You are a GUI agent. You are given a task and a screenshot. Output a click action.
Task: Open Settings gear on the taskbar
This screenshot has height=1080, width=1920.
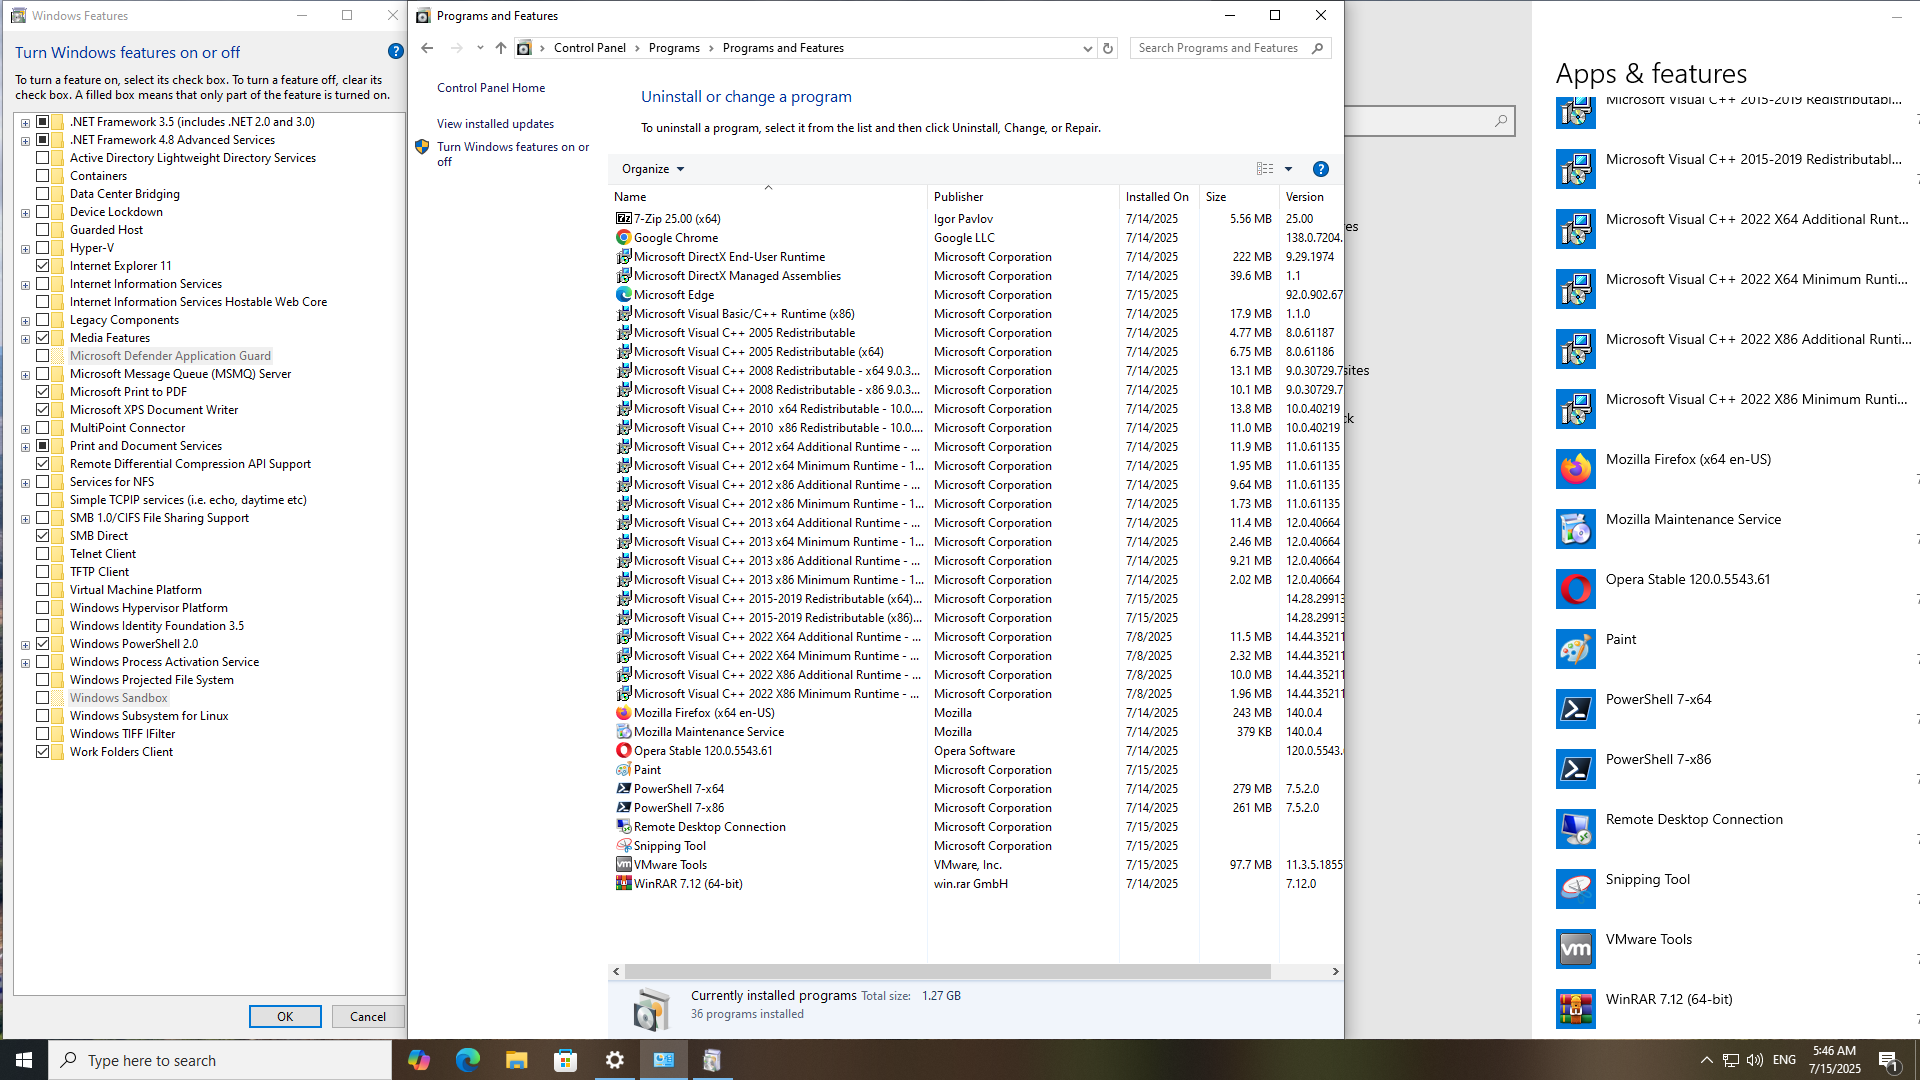coord(614,1060)
